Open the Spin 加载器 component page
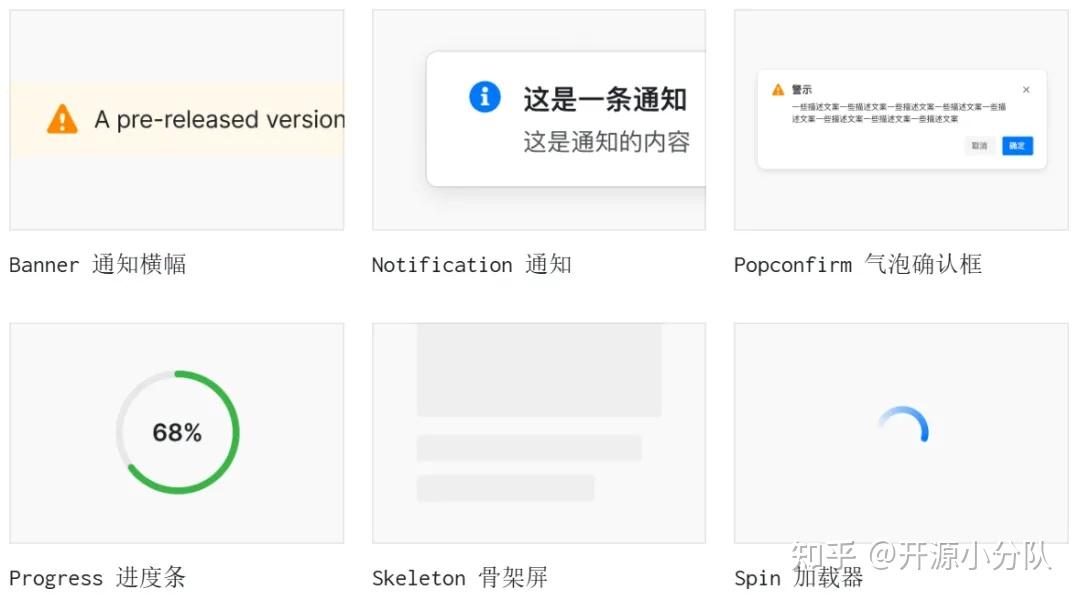 [x=800, y=577]
